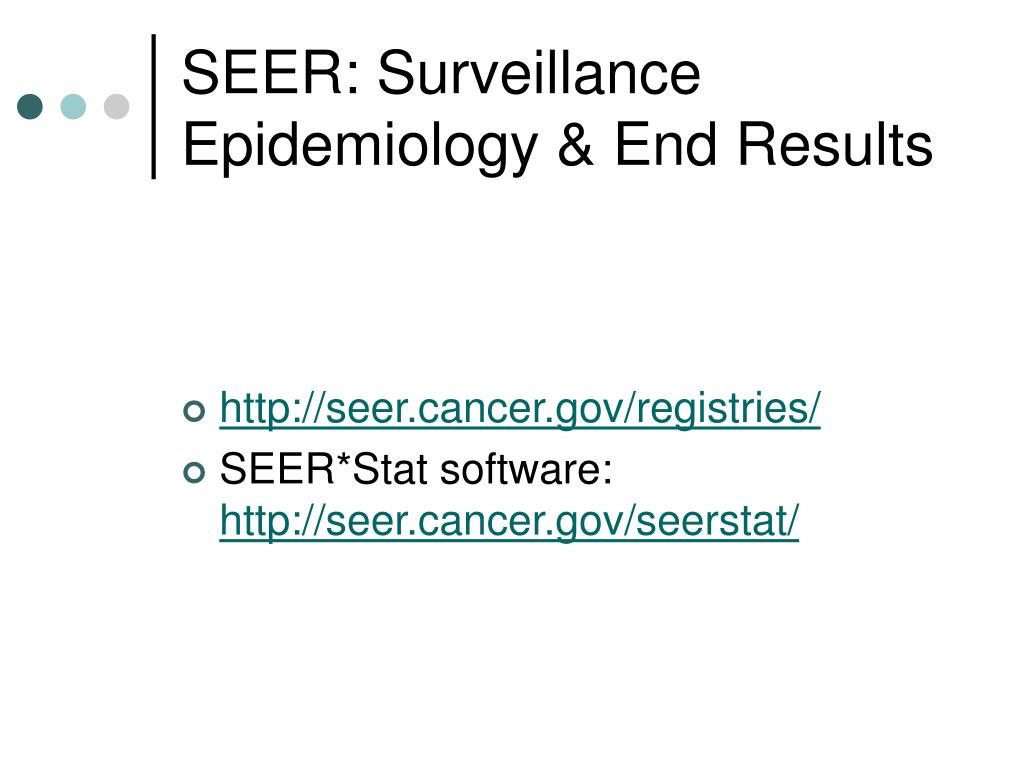Click "seerstat/" portion of second link
The height and width of the screenshot is (768, 1024).
point(717,522)
